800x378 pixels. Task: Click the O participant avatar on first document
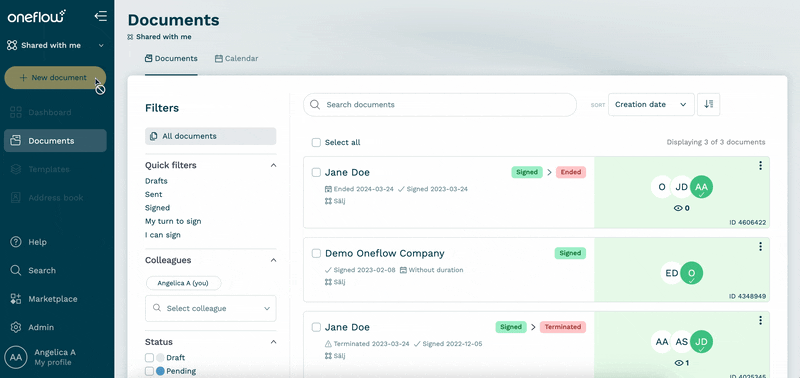click(662, 187)
